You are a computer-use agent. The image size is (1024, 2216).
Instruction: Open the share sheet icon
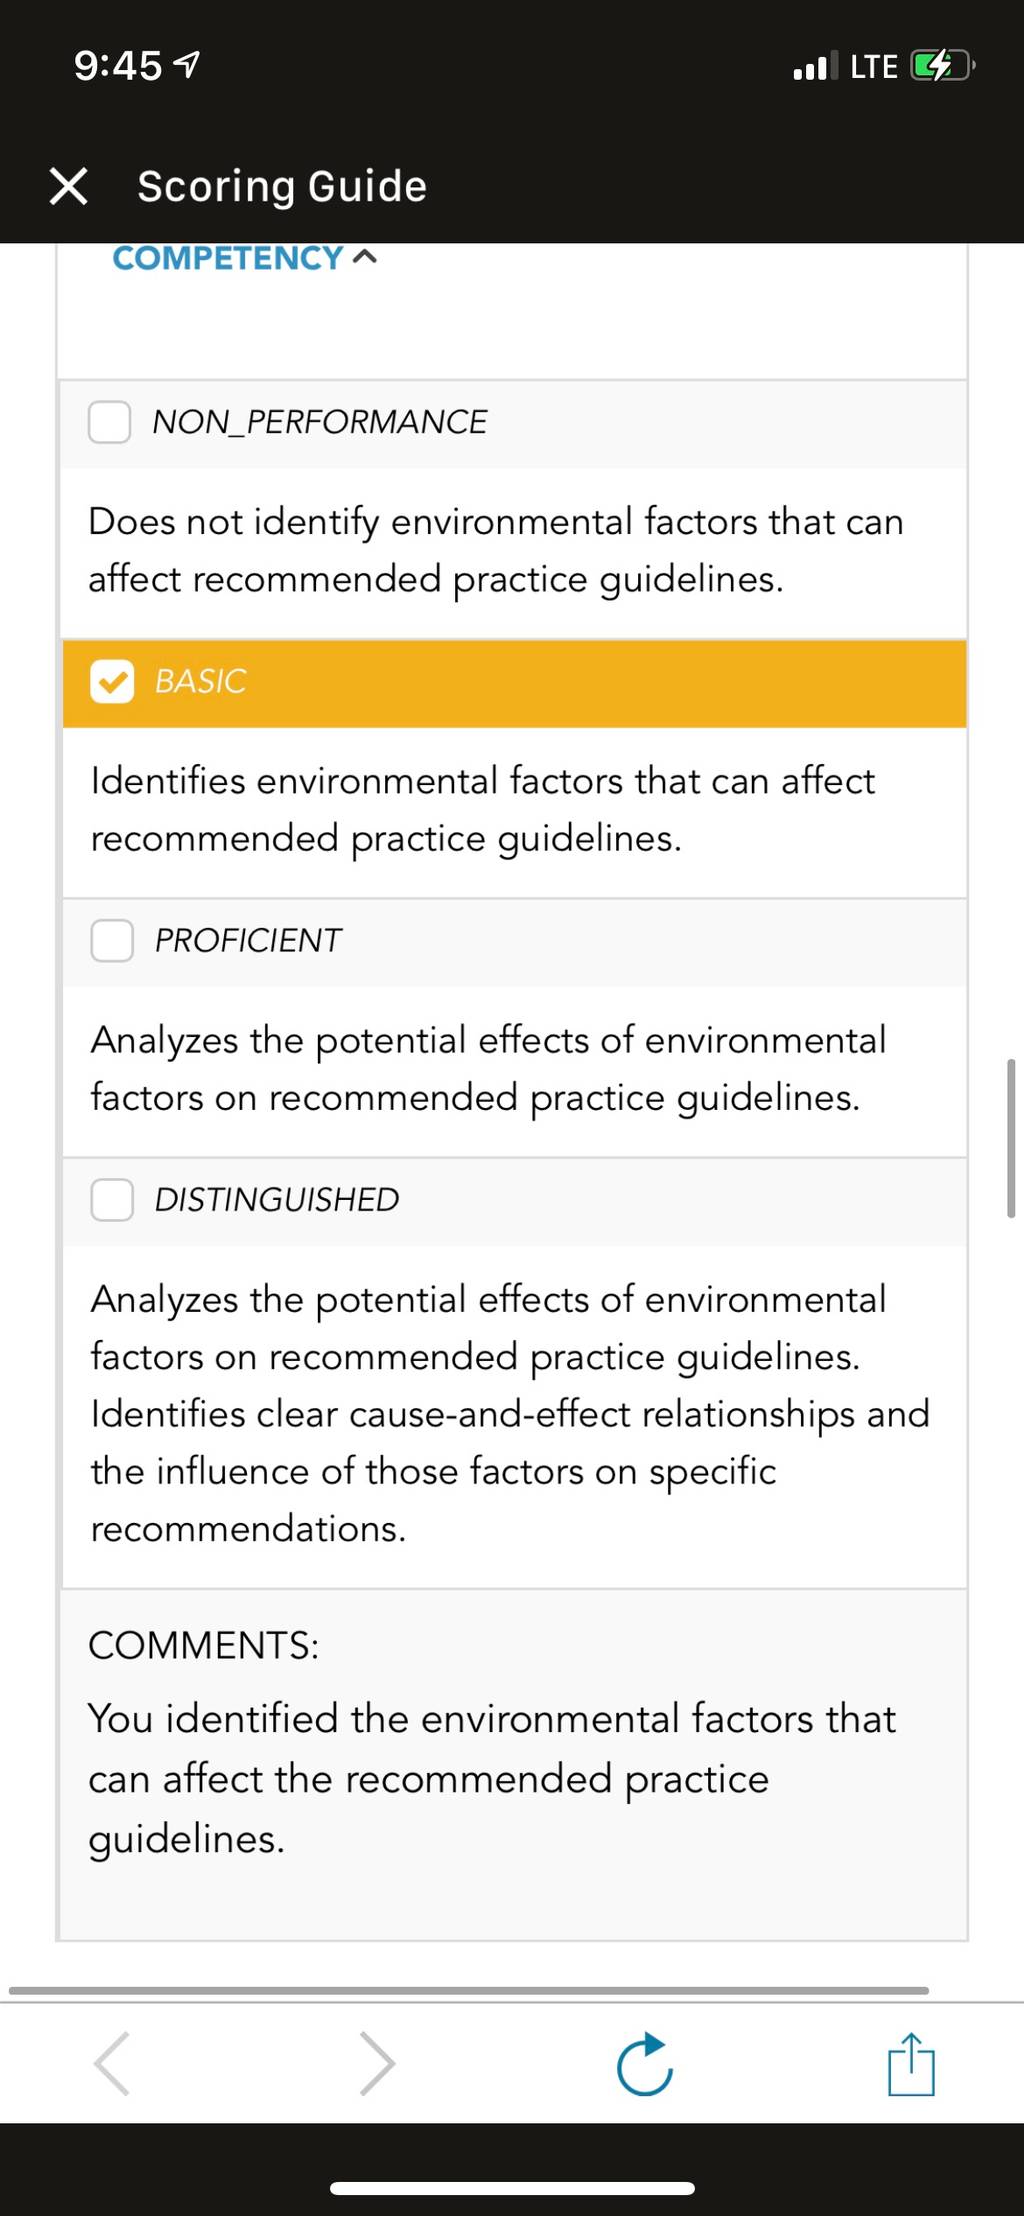point(911,2063)
